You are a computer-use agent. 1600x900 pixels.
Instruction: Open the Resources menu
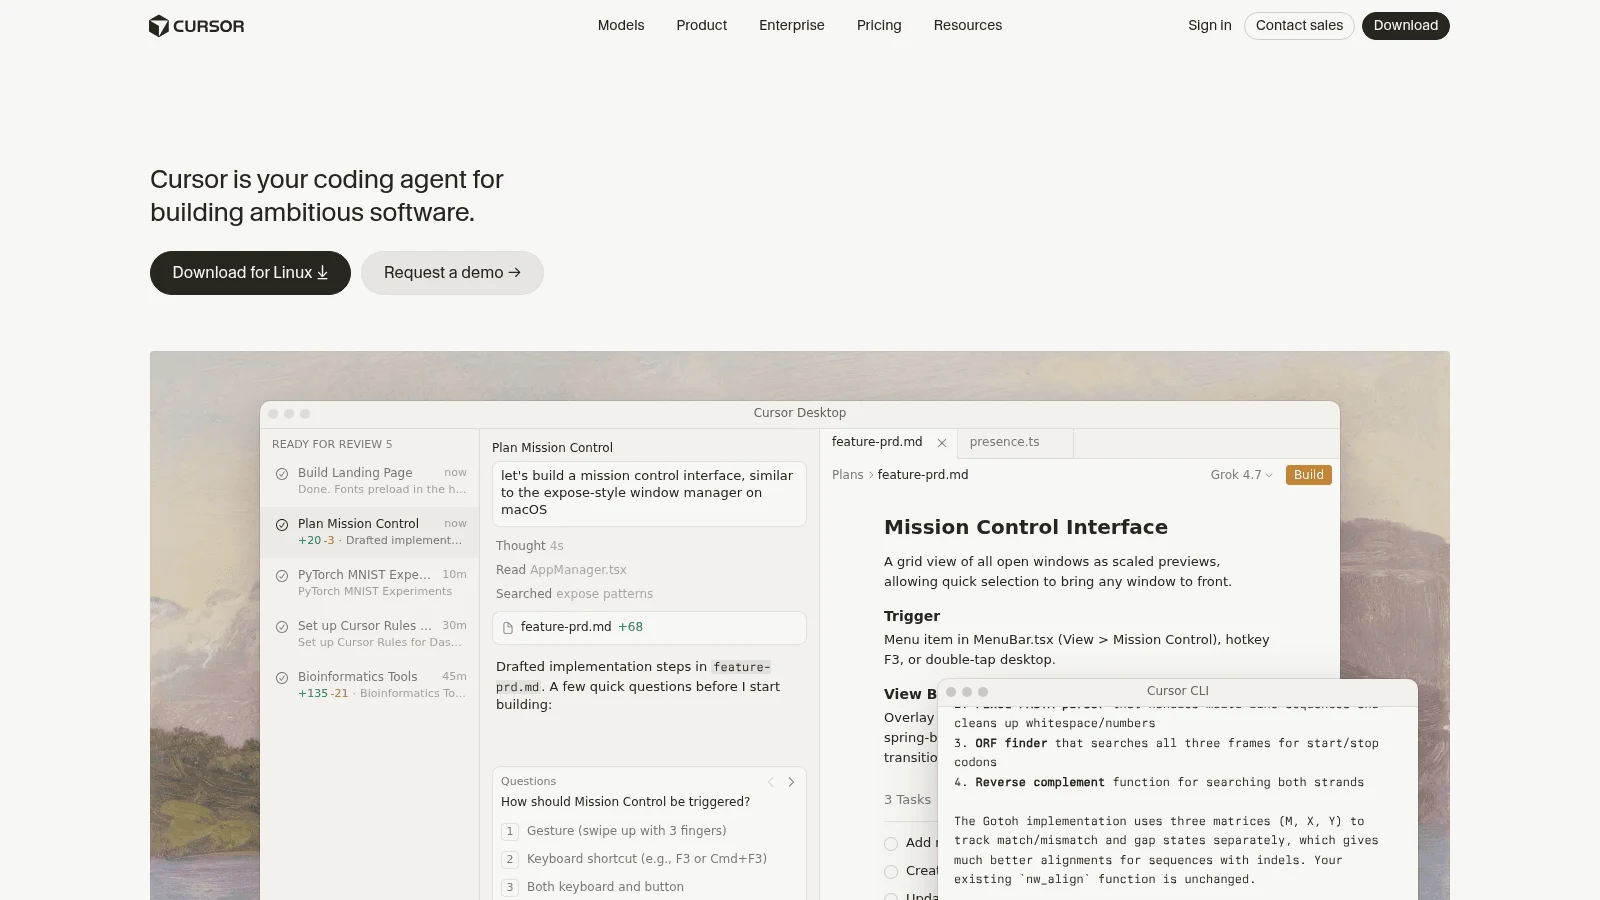tap(967, 26)
